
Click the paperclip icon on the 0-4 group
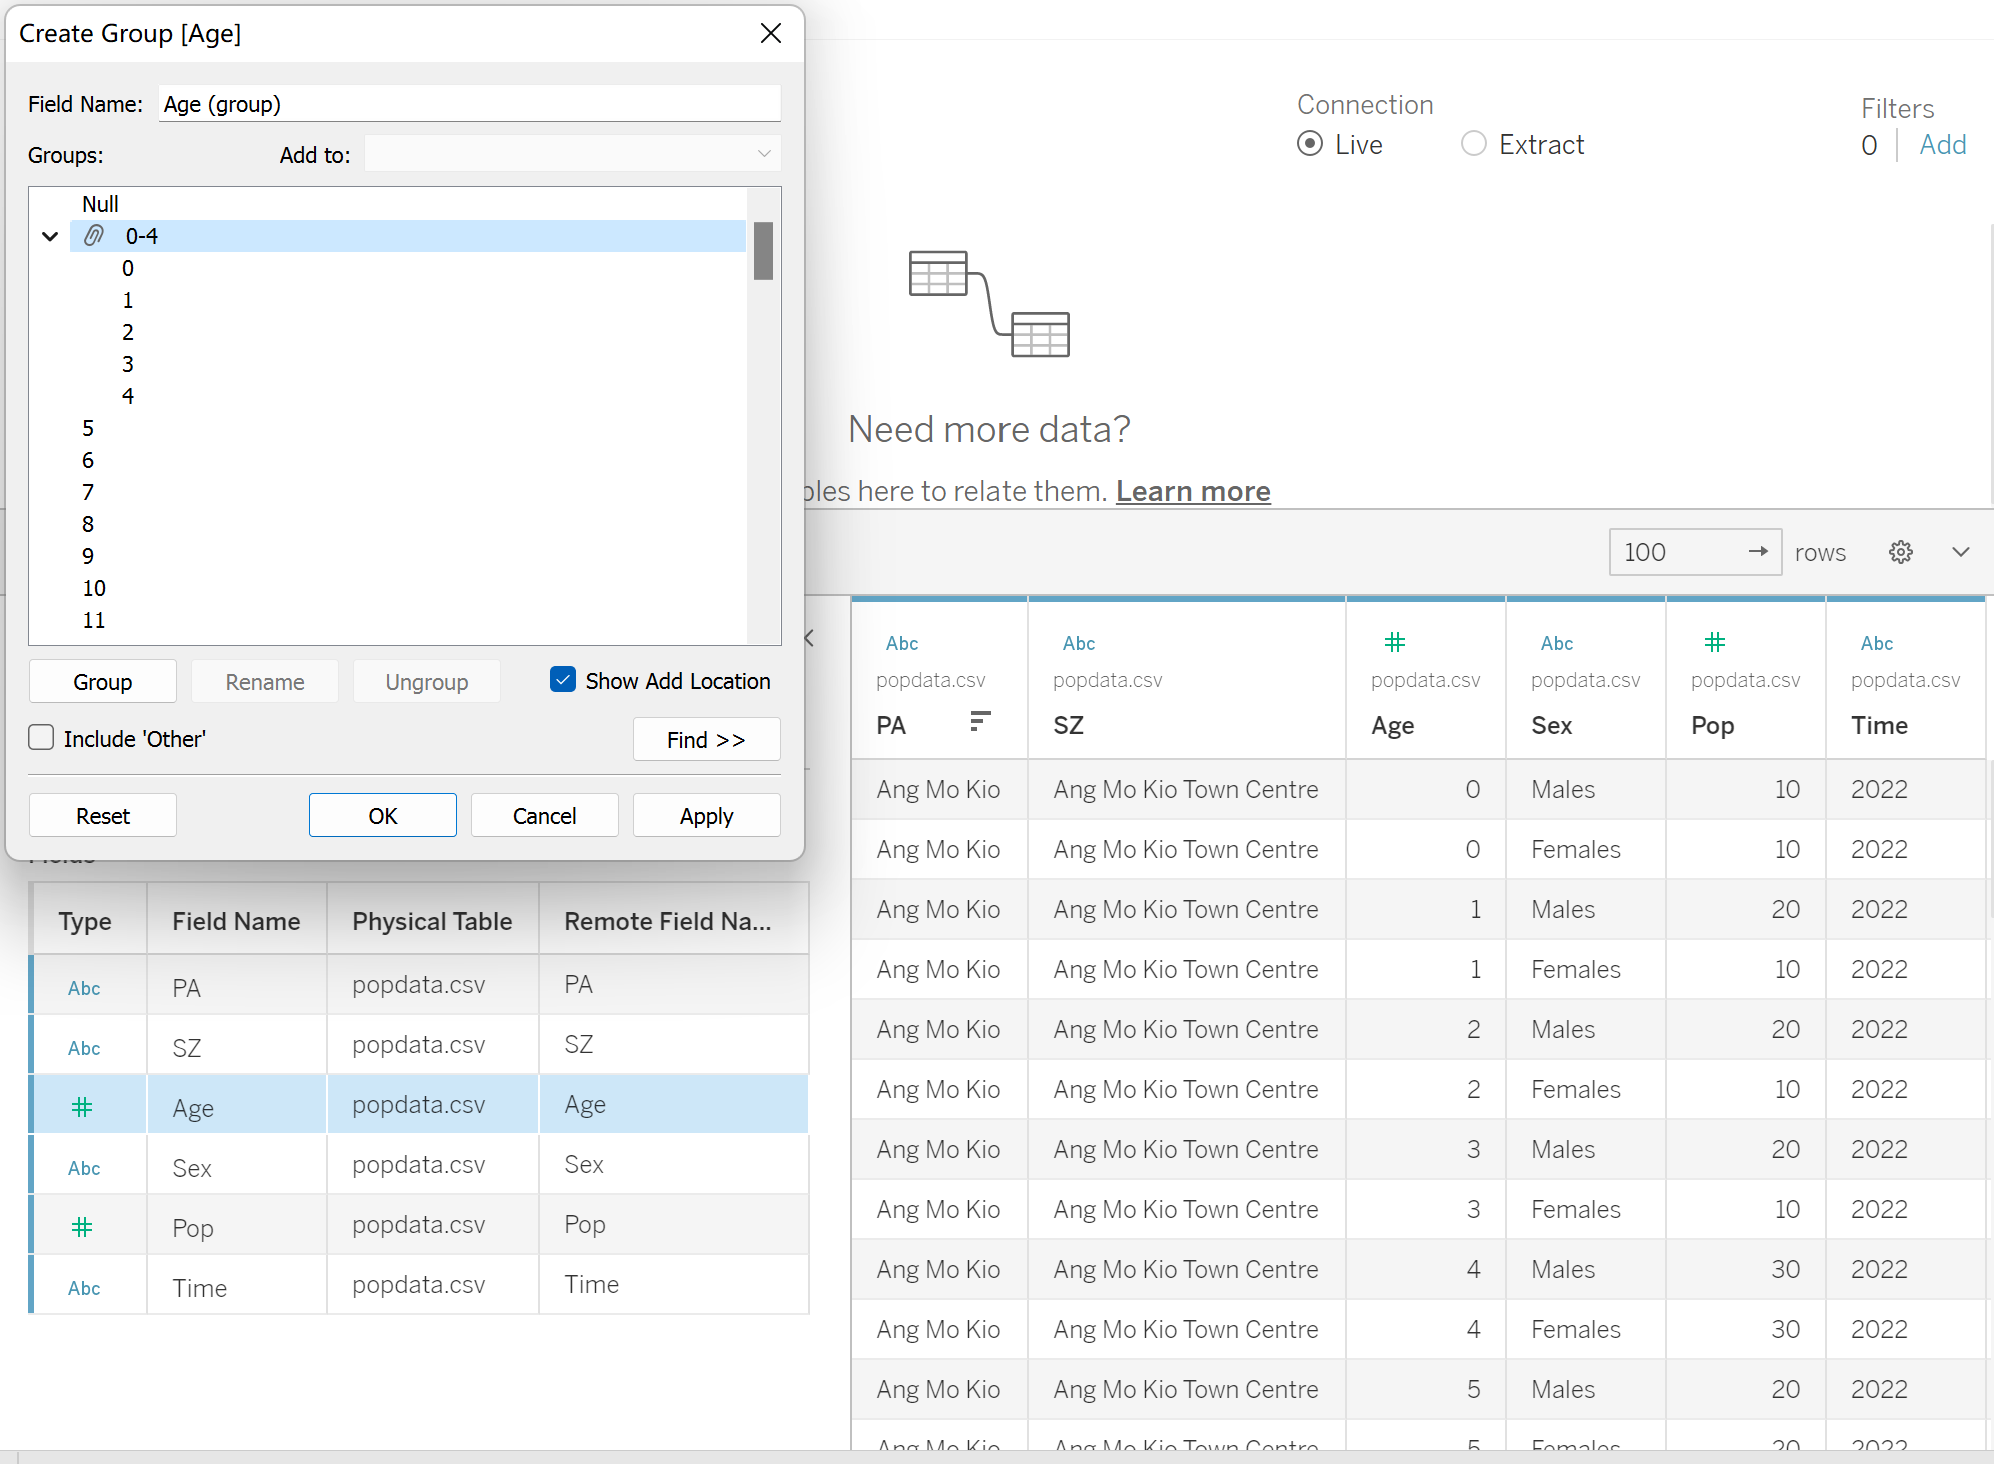93,236
